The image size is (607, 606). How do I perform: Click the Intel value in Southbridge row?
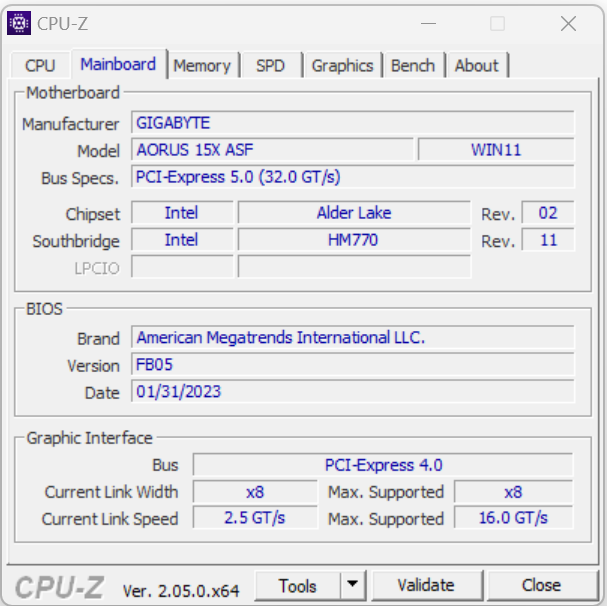182,240
